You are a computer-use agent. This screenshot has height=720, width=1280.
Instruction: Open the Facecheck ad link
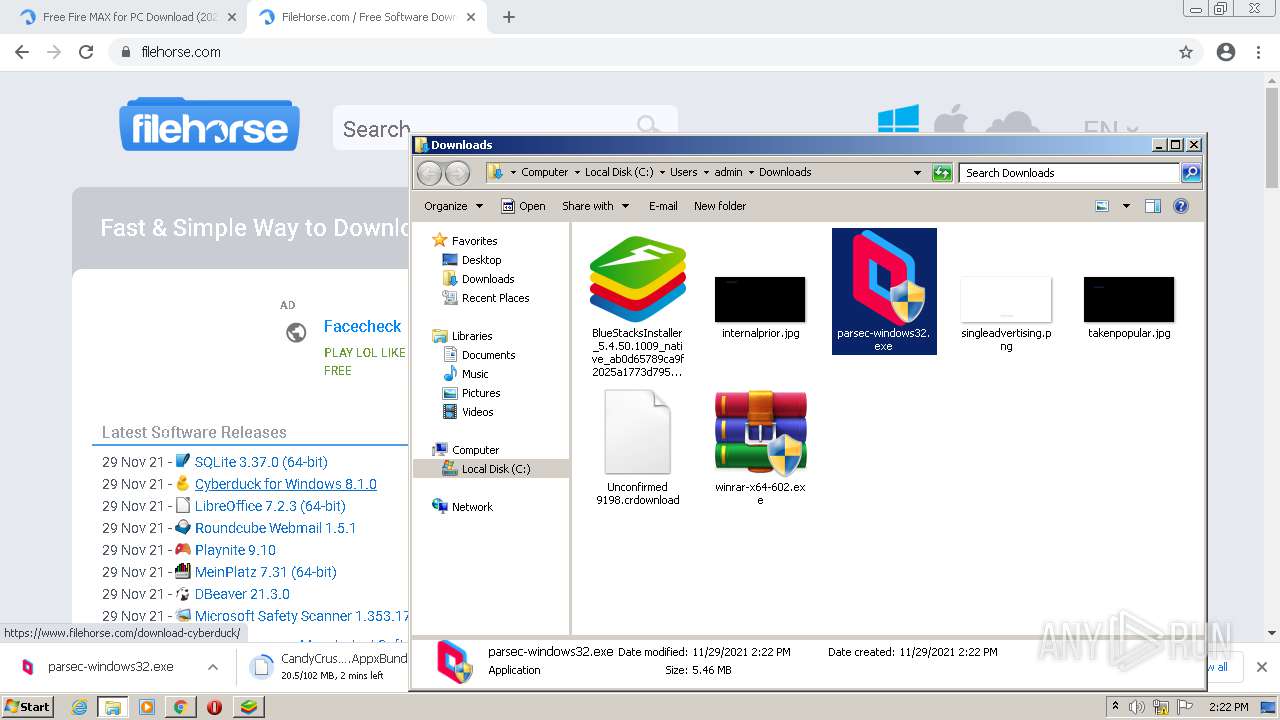pyautogui.click(x=362, y=326)
